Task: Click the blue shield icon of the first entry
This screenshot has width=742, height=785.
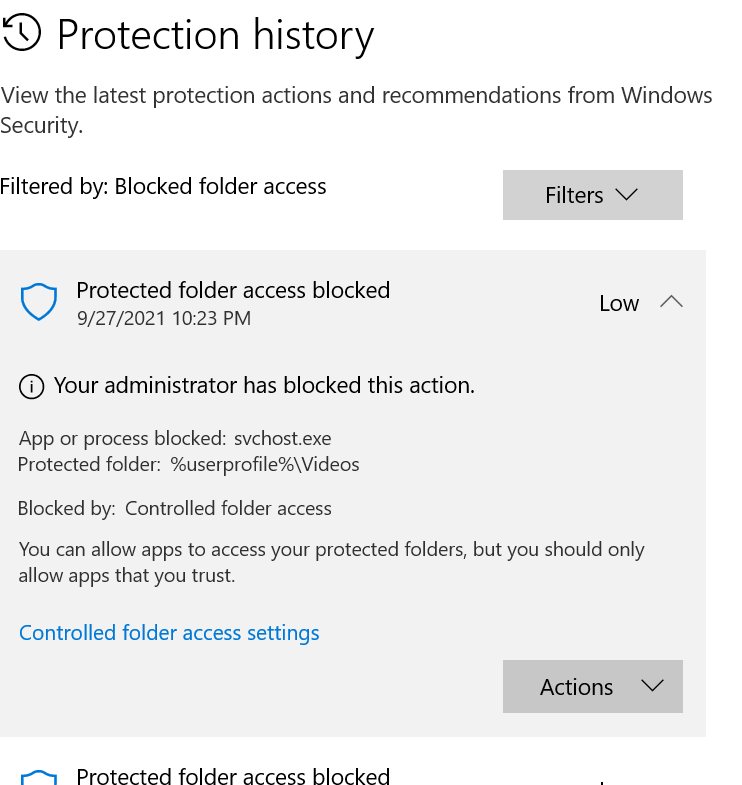Action: pos(39,302)
